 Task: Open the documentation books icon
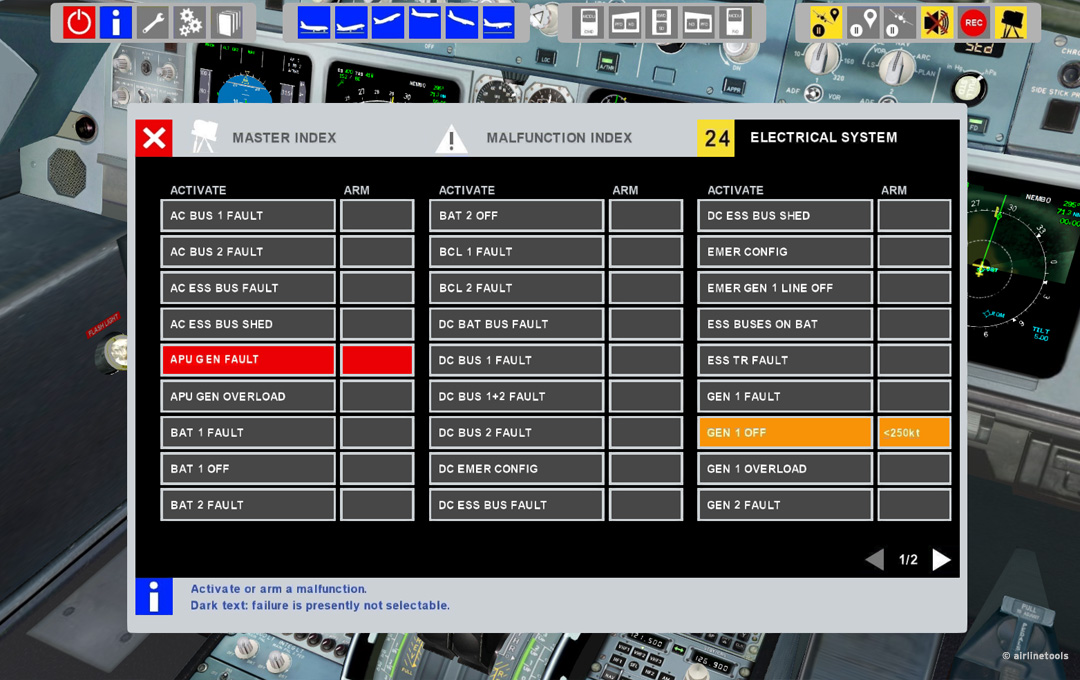pyautogui.click(x=225, y=22)
